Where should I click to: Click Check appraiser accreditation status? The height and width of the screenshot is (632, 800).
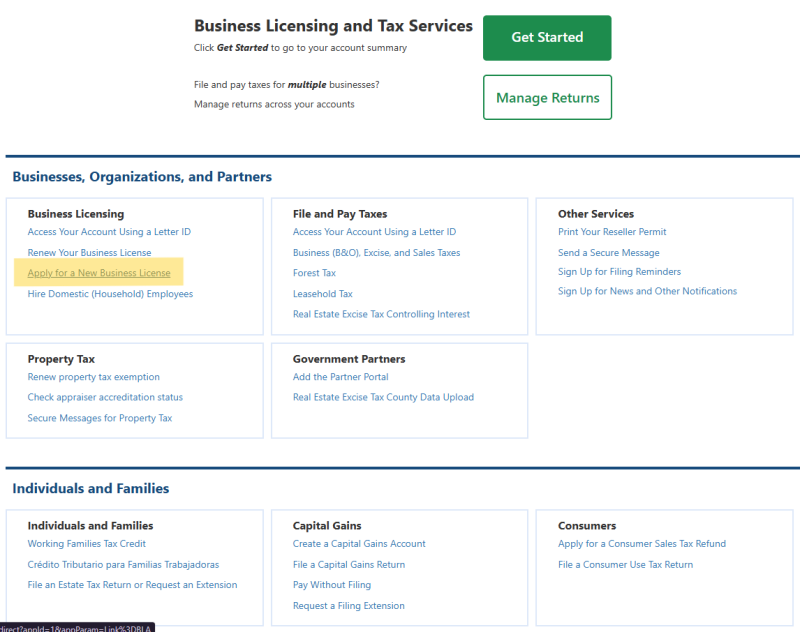105,397
